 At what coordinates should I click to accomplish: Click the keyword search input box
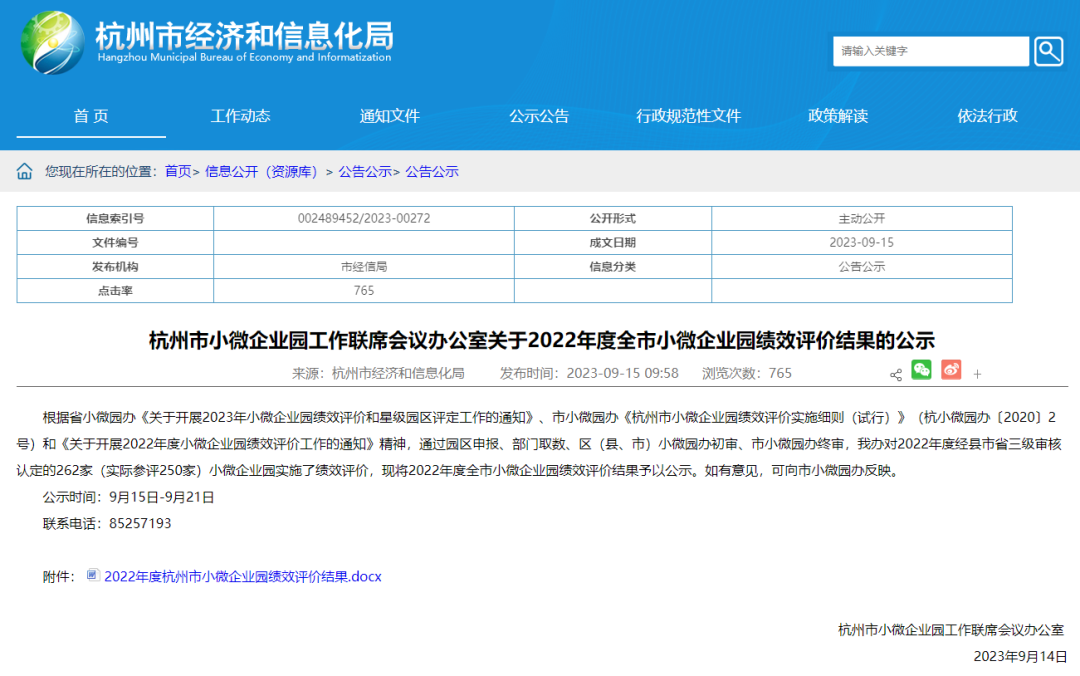(930, 51)
